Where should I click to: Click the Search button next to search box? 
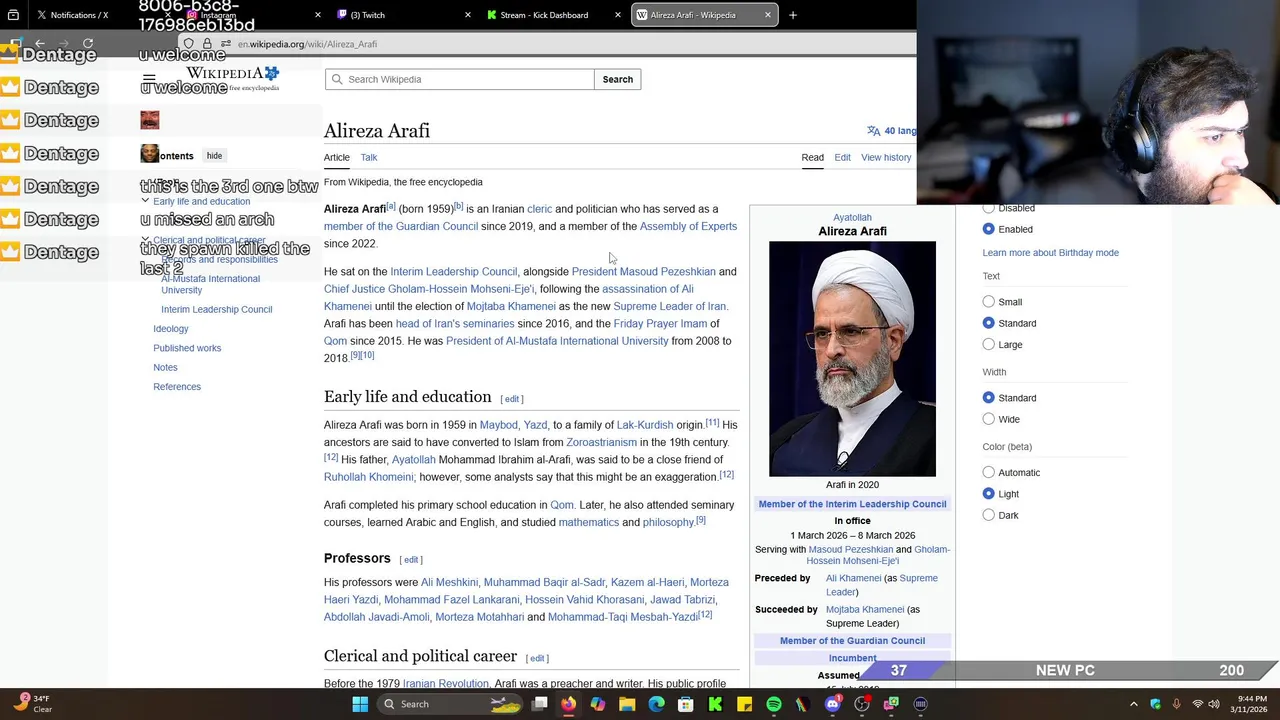(617, 79)
